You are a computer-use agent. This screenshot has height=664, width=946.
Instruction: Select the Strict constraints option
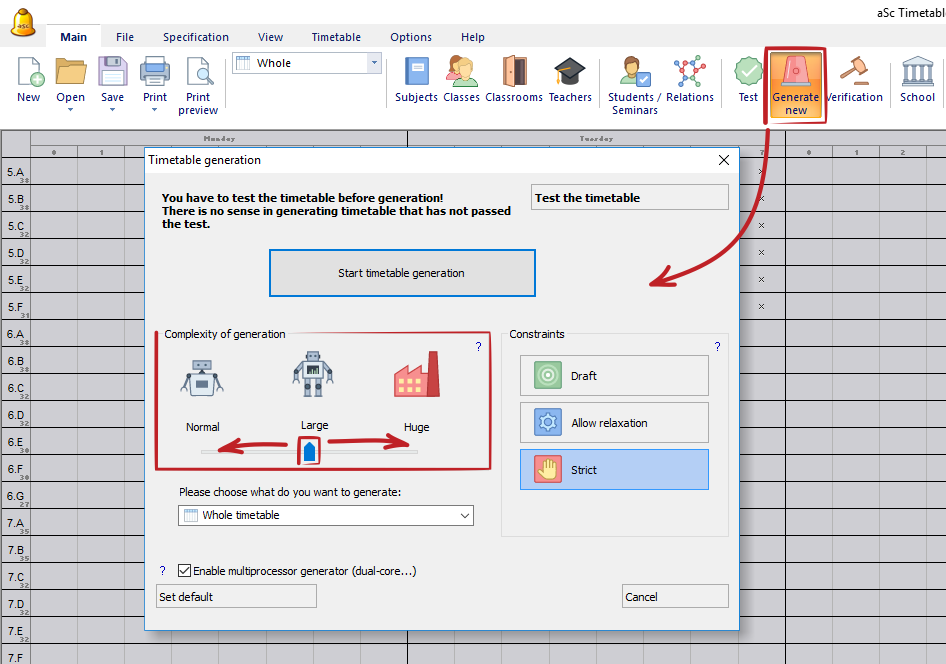coord(614,470)
